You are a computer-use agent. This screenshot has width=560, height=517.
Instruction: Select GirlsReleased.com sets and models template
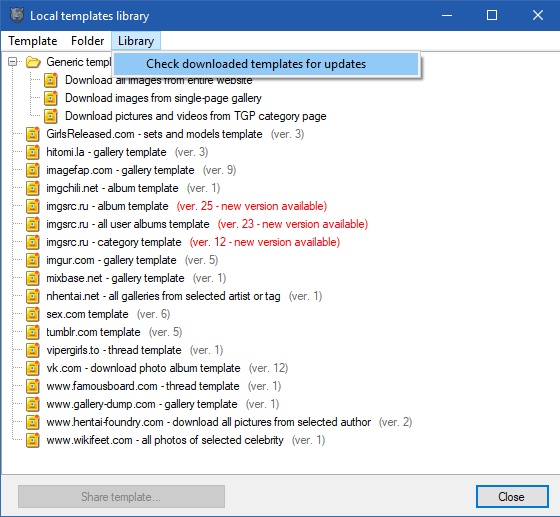[x=154, y=134]
